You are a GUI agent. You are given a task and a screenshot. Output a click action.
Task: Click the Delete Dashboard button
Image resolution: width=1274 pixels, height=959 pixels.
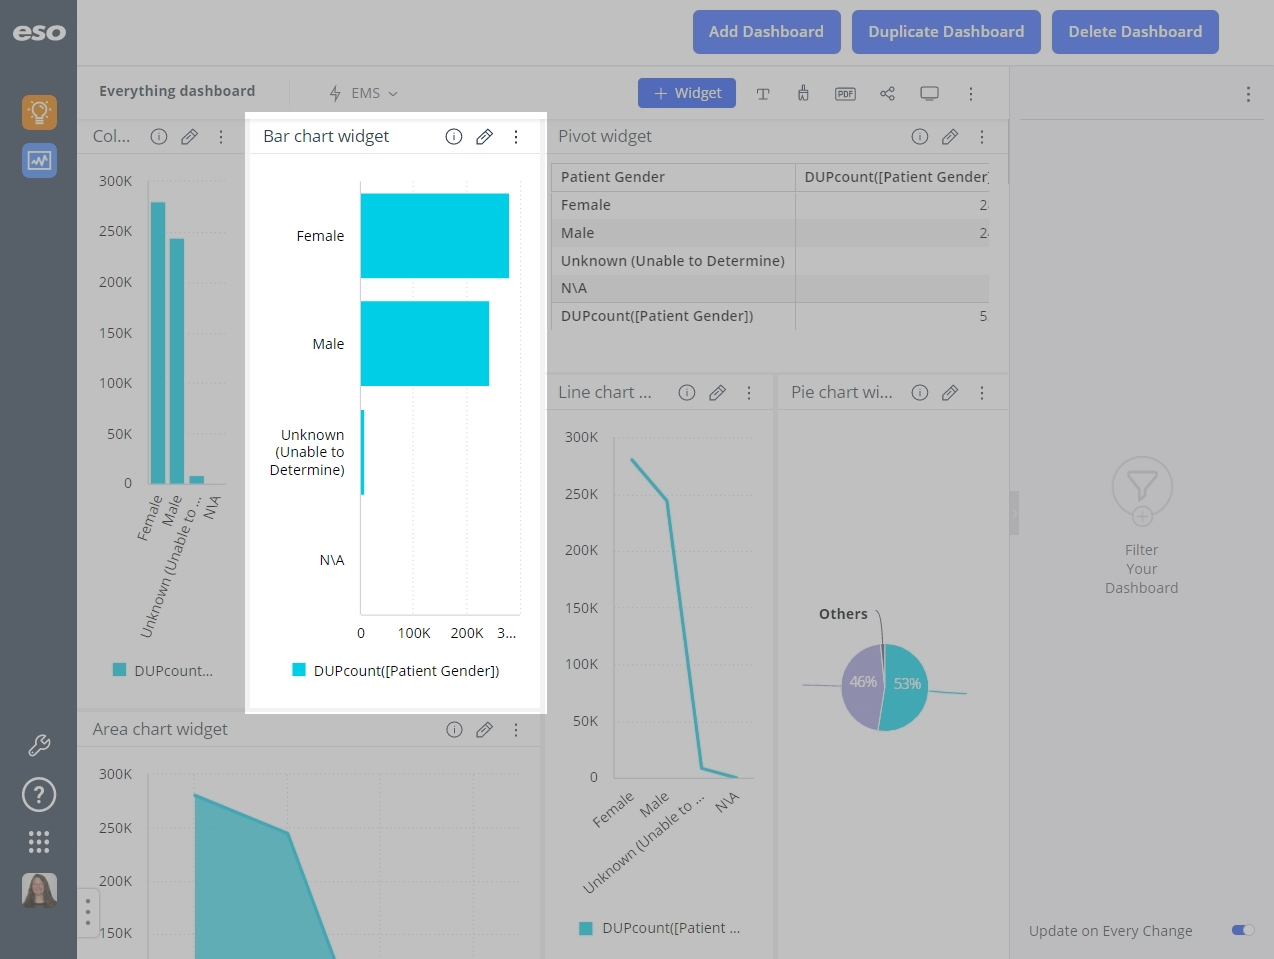click(x=1135, y=32)
